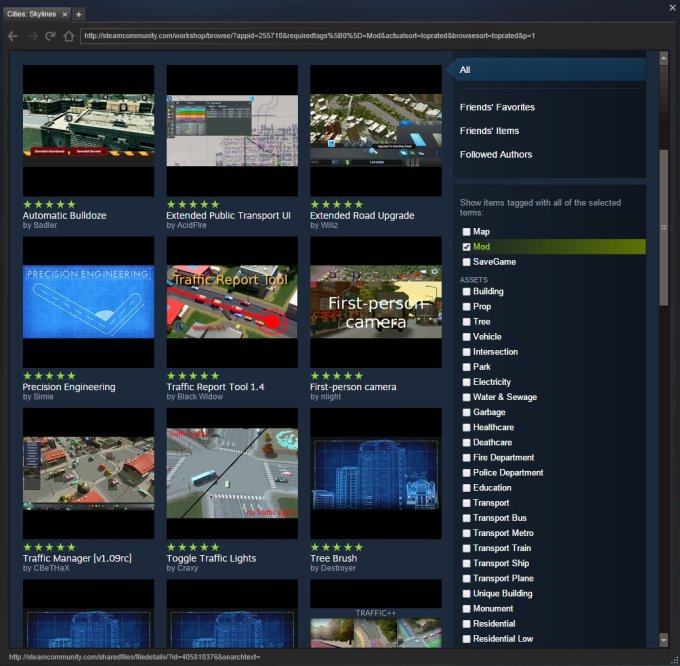This screenshot has width=680, height=666.
Task: Open Precision Engineering thumbnail
Action: point(88,302)
